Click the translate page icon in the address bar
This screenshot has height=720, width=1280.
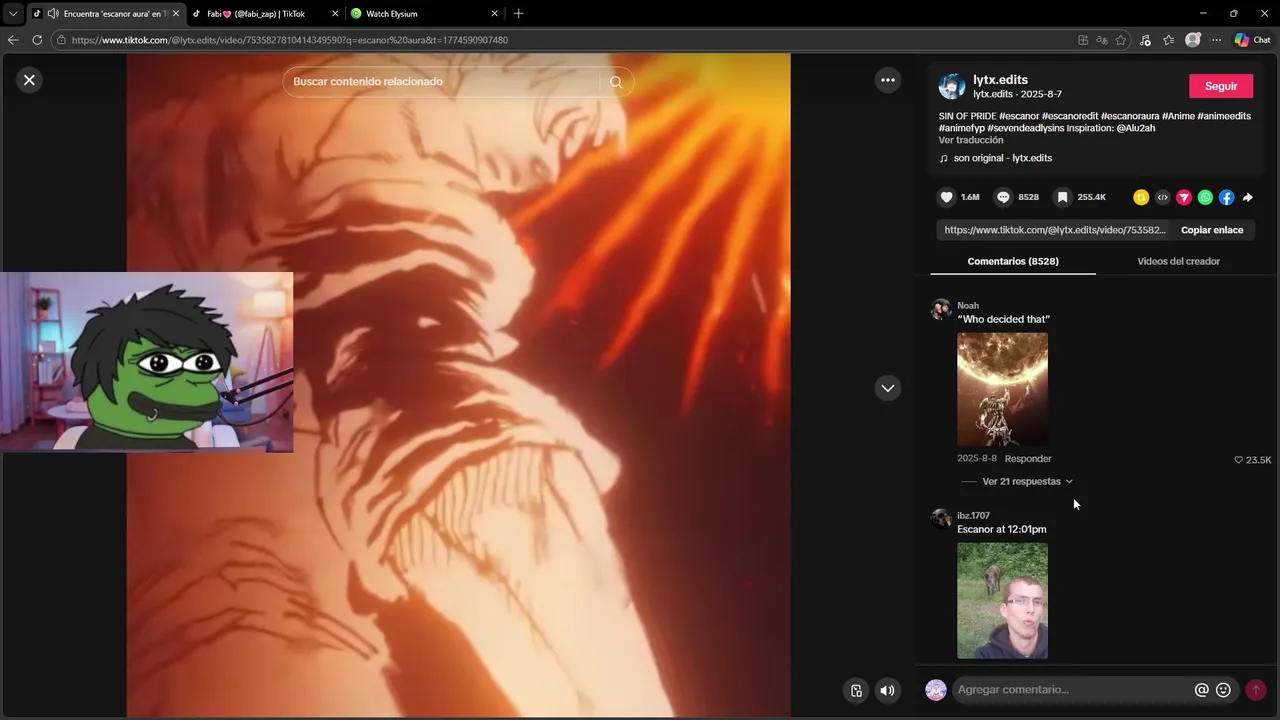tap(1102, 40)
